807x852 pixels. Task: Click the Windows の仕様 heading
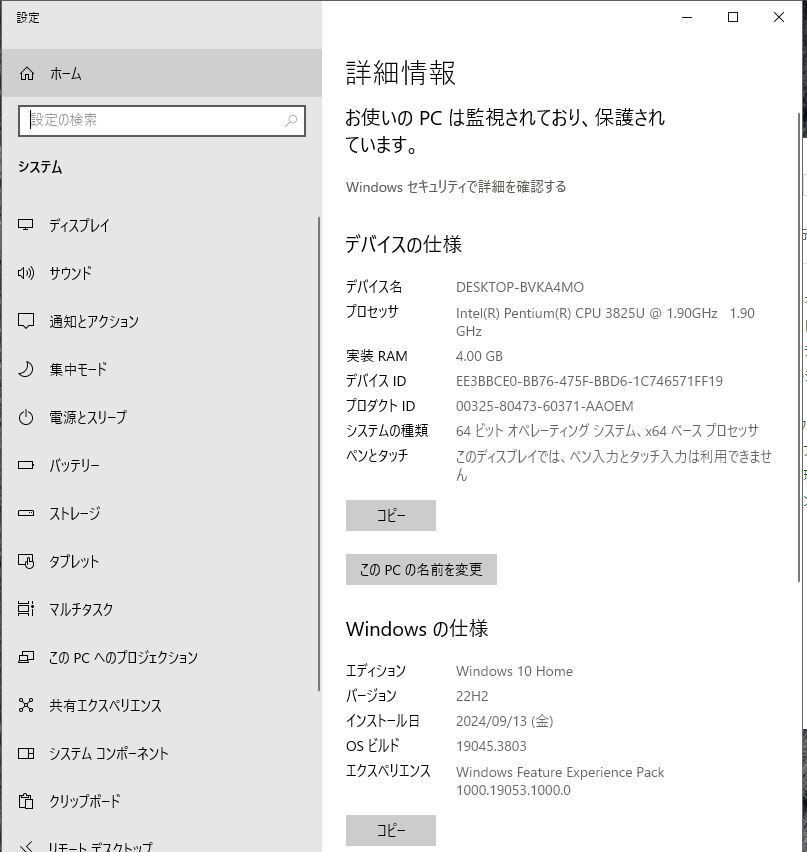(417, 629)
